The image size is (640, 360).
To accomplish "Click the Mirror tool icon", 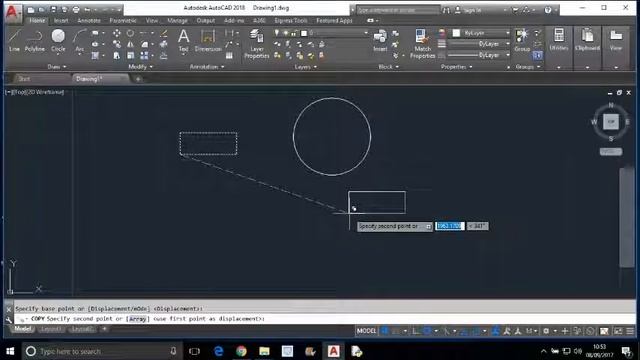I will coord(130,44).
